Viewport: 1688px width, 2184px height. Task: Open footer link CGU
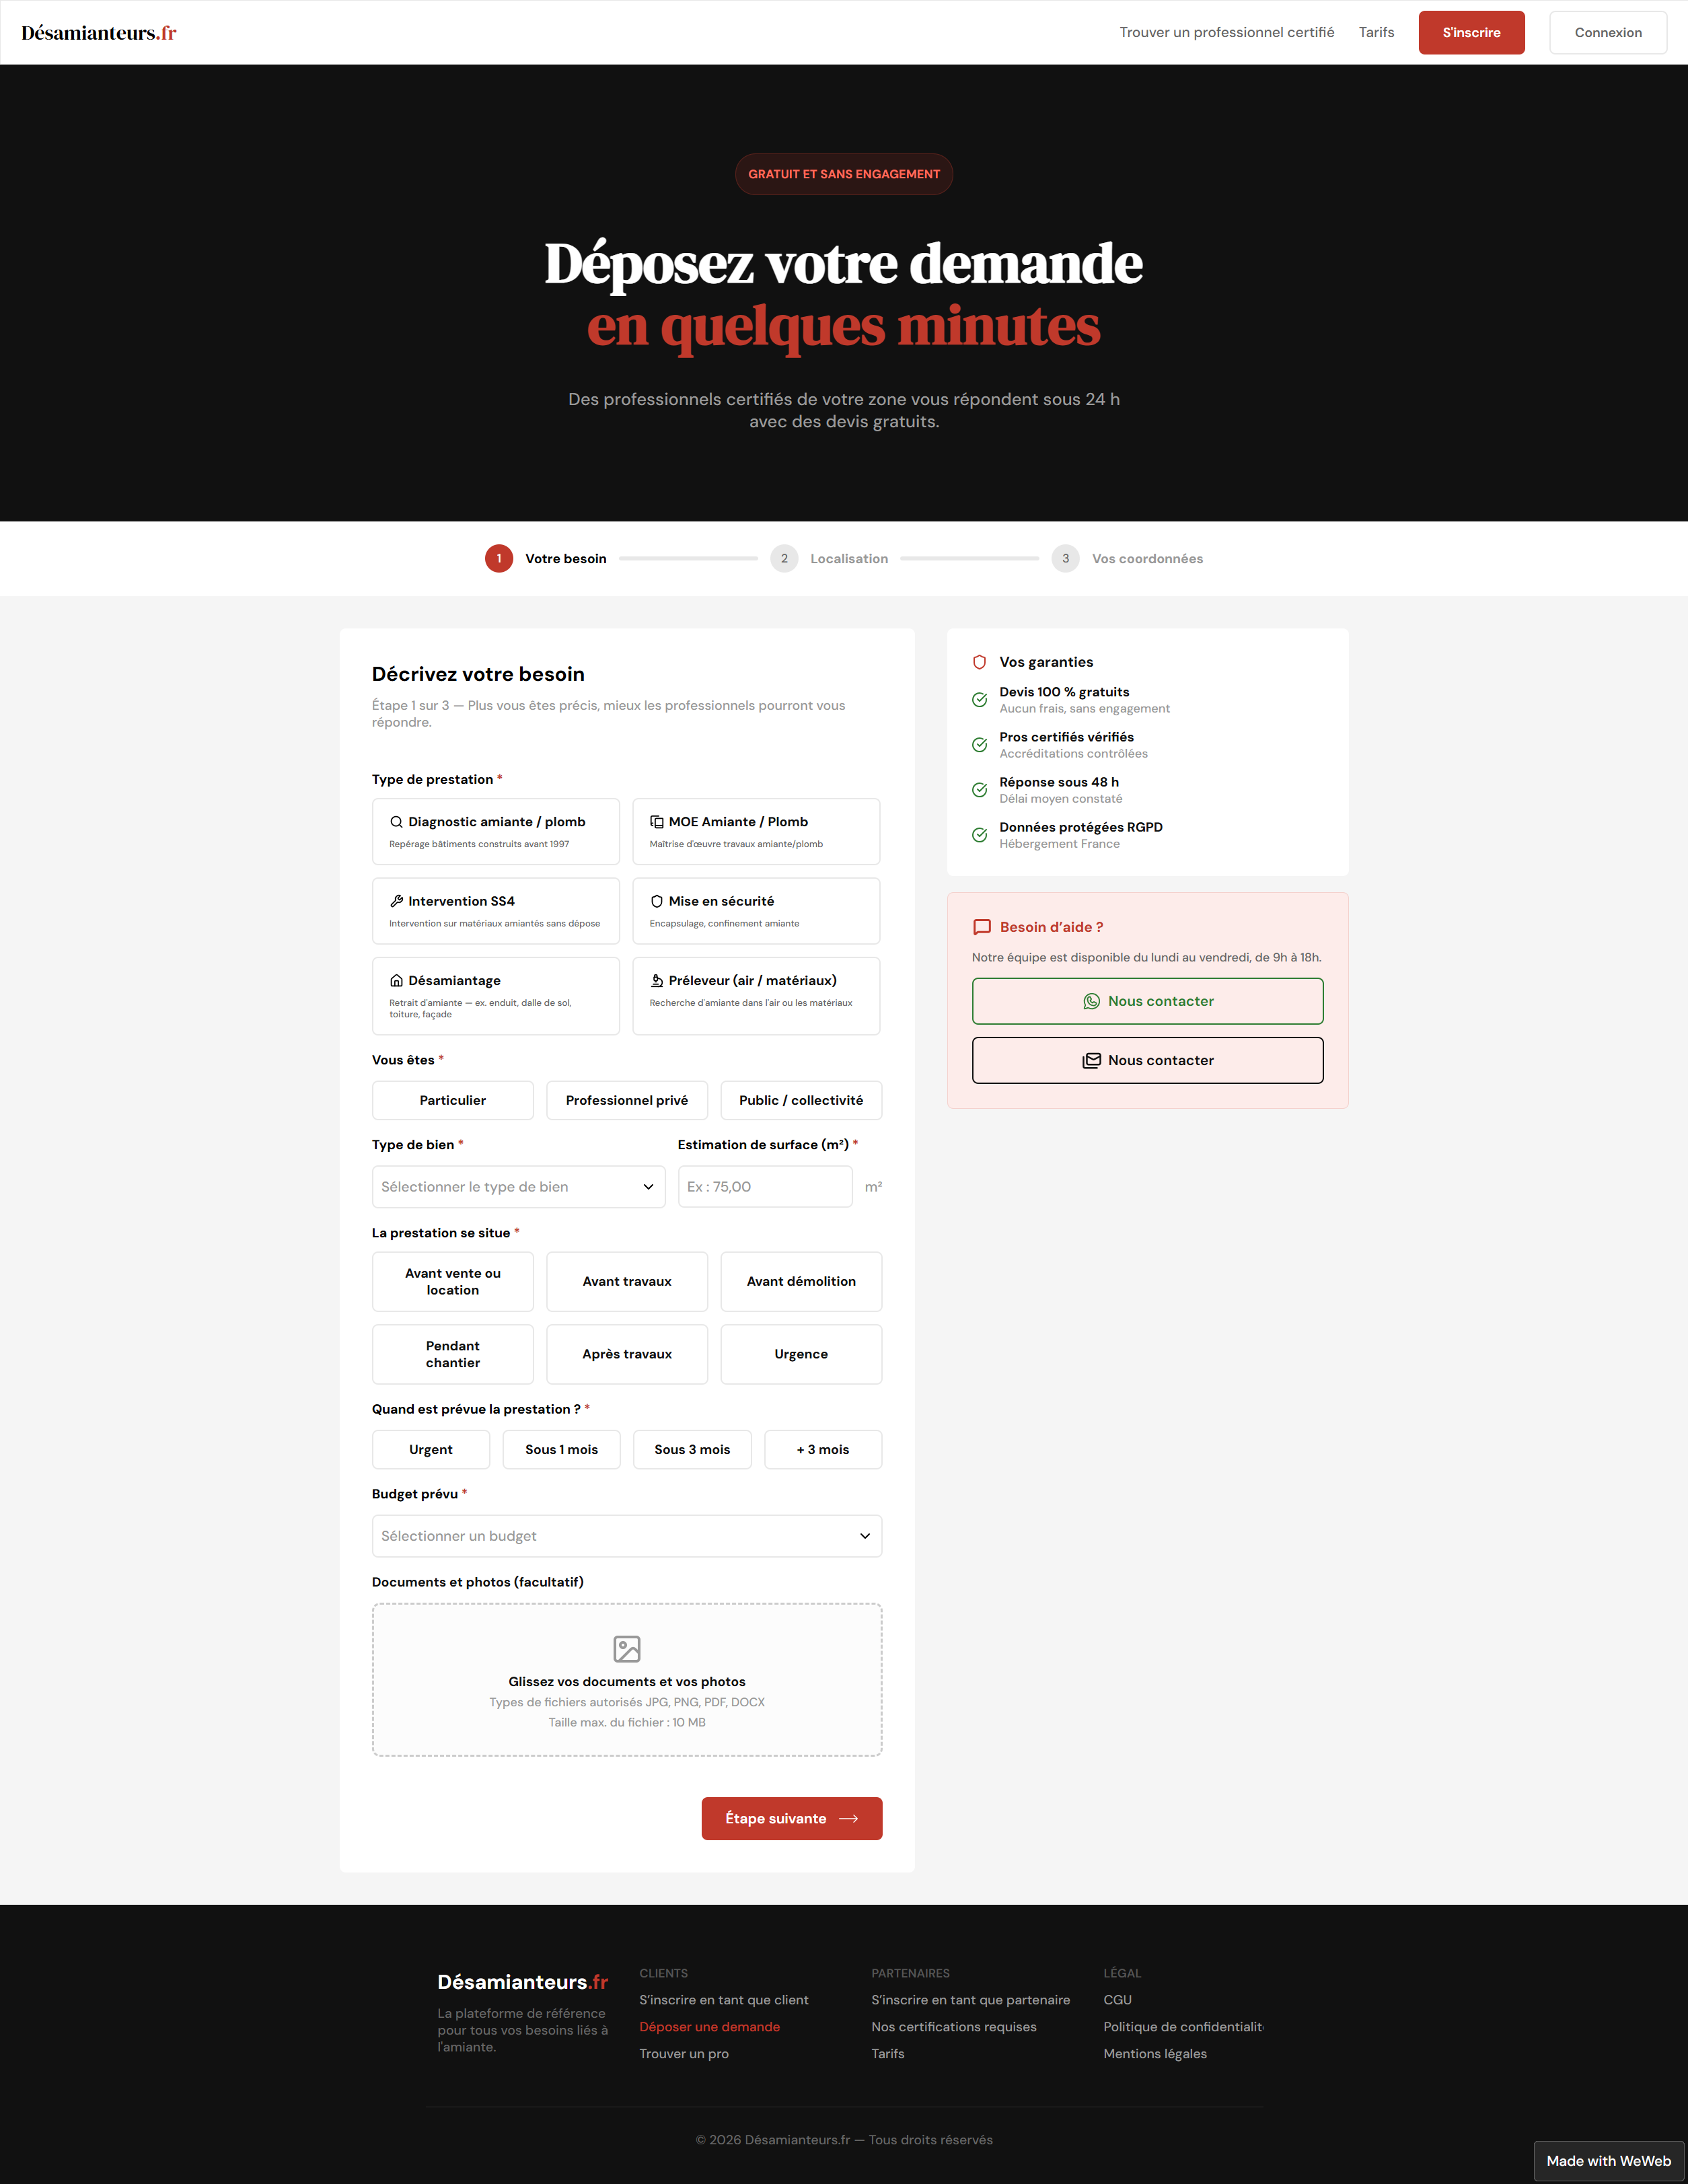pyautogui.click(x=1117, y=2000)
